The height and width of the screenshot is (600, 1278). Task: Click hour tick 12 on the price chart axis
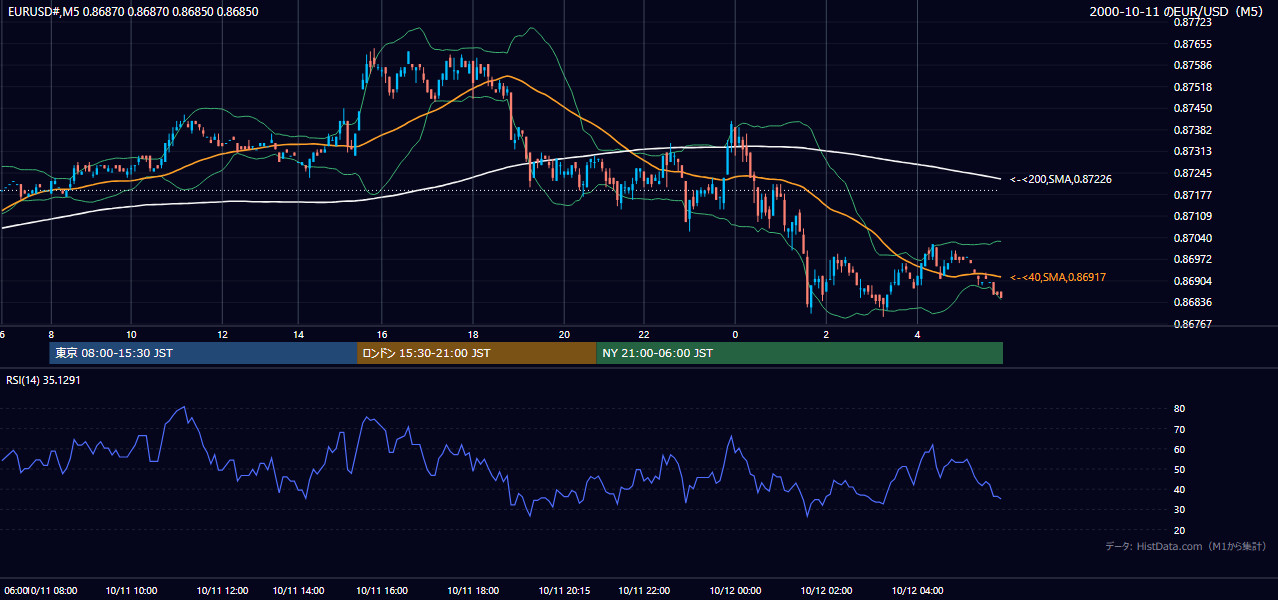222,334
